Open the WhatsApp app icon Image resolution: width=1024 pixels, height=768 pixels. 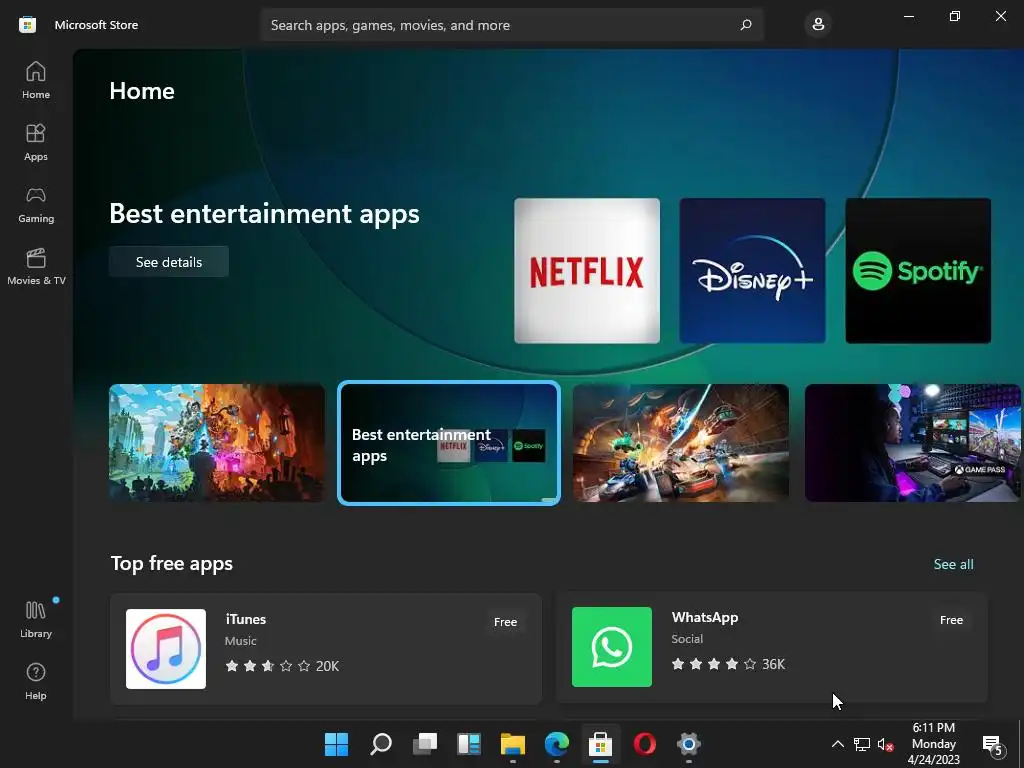(x=612, y=647)
